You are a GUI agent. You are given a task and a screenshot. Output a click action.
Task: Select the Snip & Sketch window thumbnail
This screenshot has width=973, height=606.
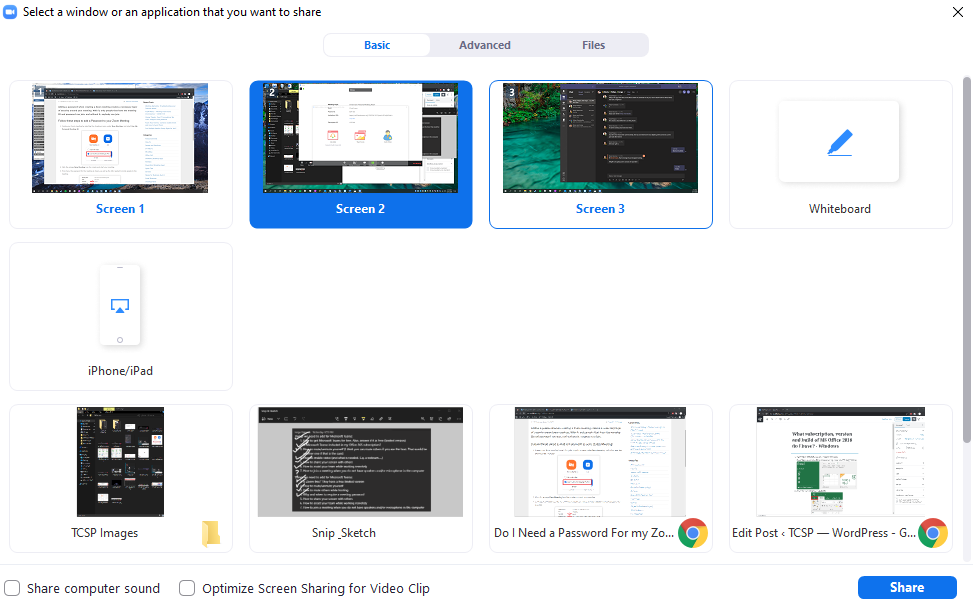point(360,462)
